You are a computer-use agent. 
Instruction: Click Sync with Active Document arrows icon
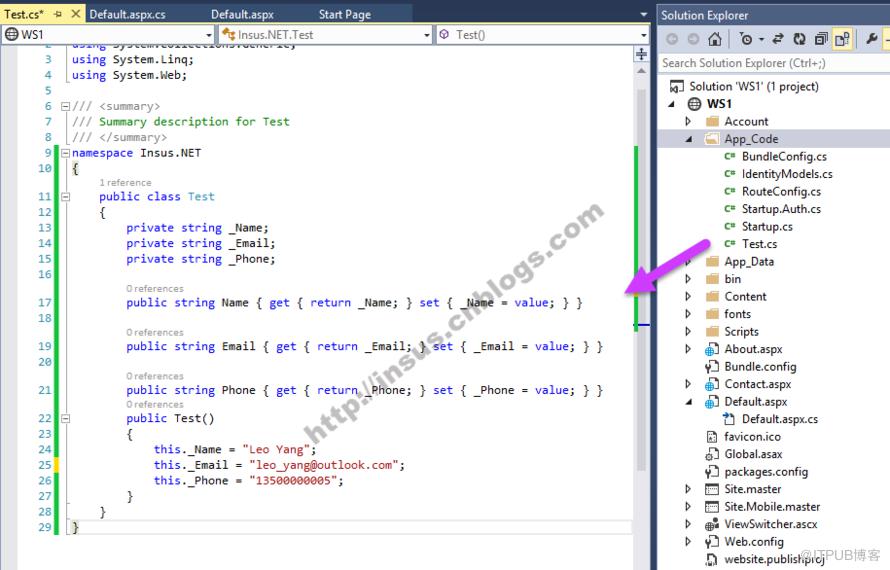coord(778,39)
